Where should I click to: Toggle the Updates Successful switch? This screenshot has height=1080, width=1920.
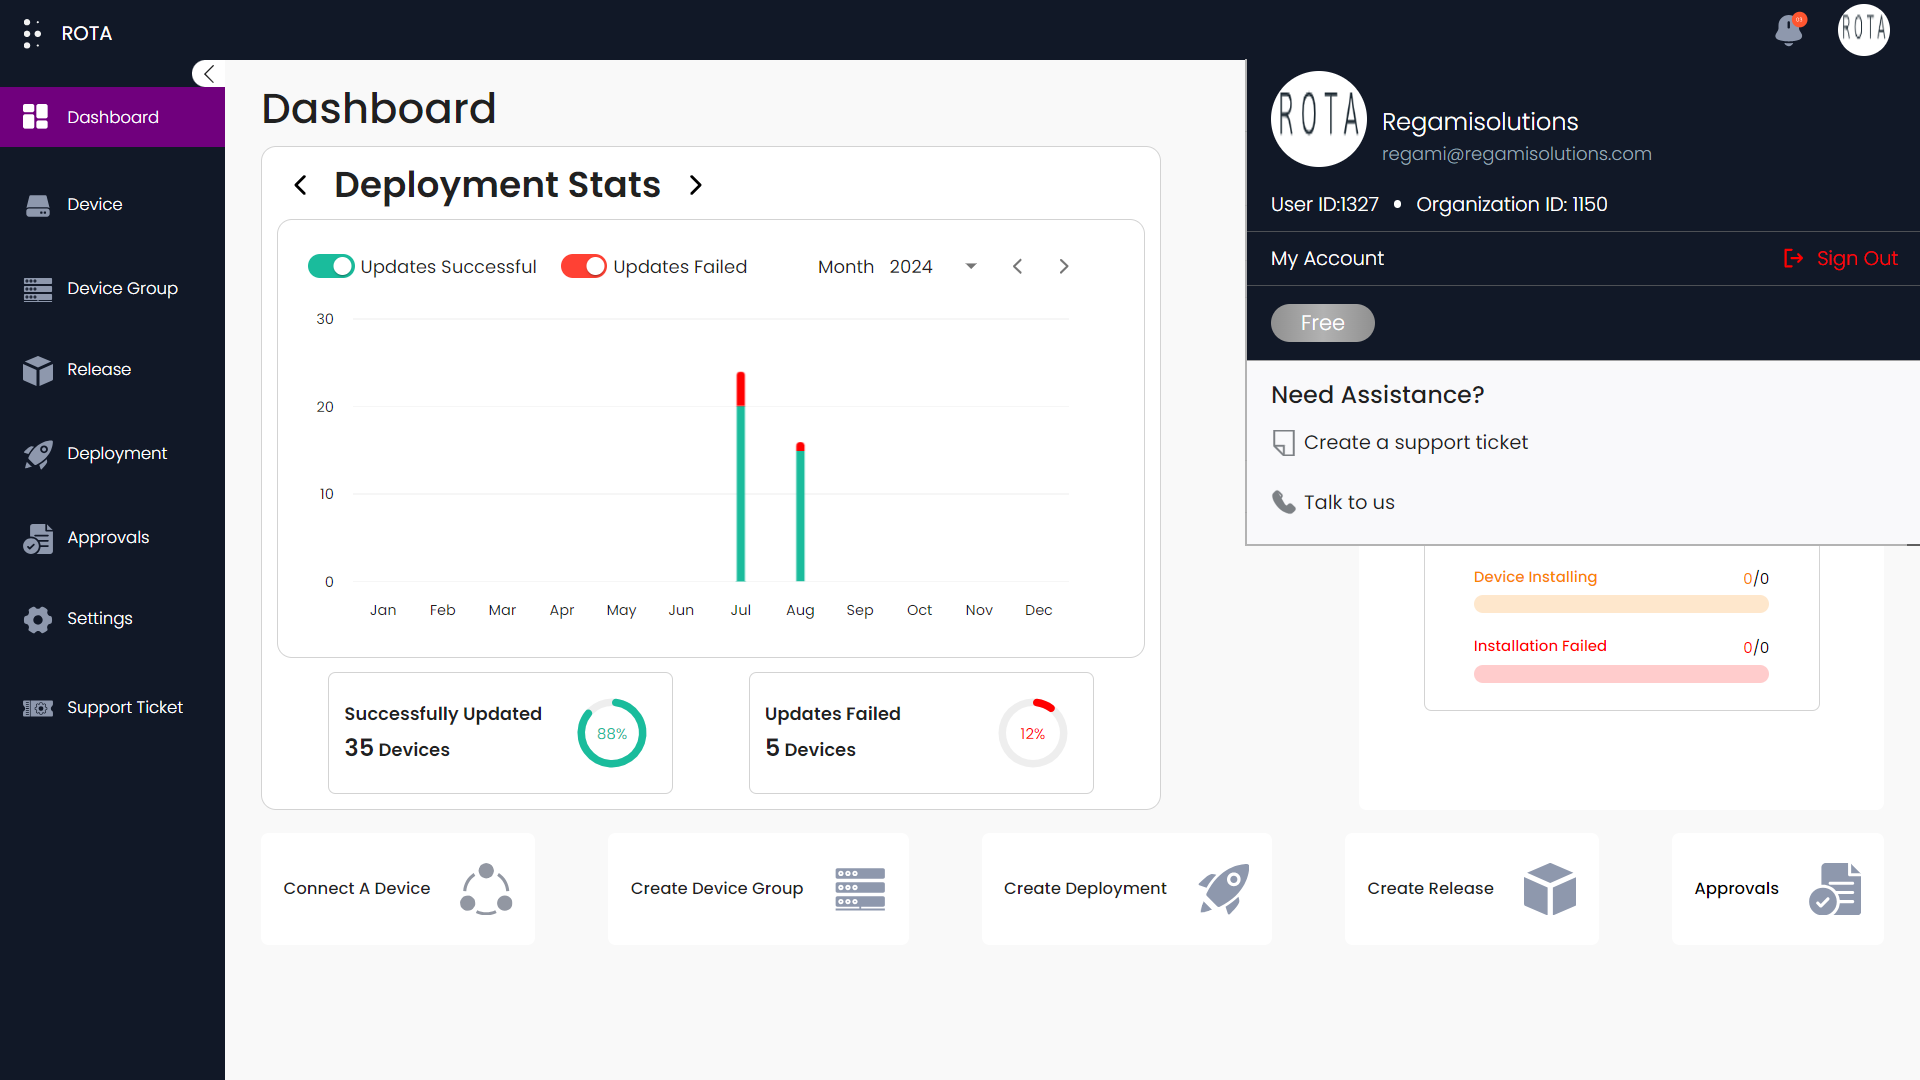(x=331, y=266)
